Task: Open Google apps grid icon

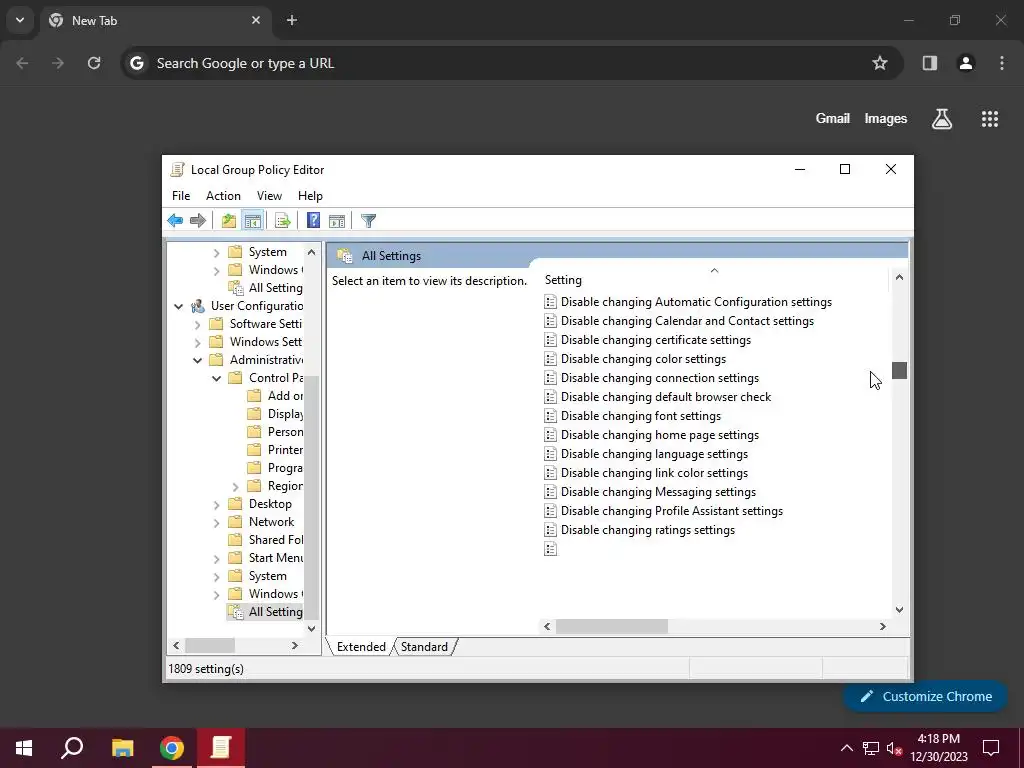Action: coord(989,119)
